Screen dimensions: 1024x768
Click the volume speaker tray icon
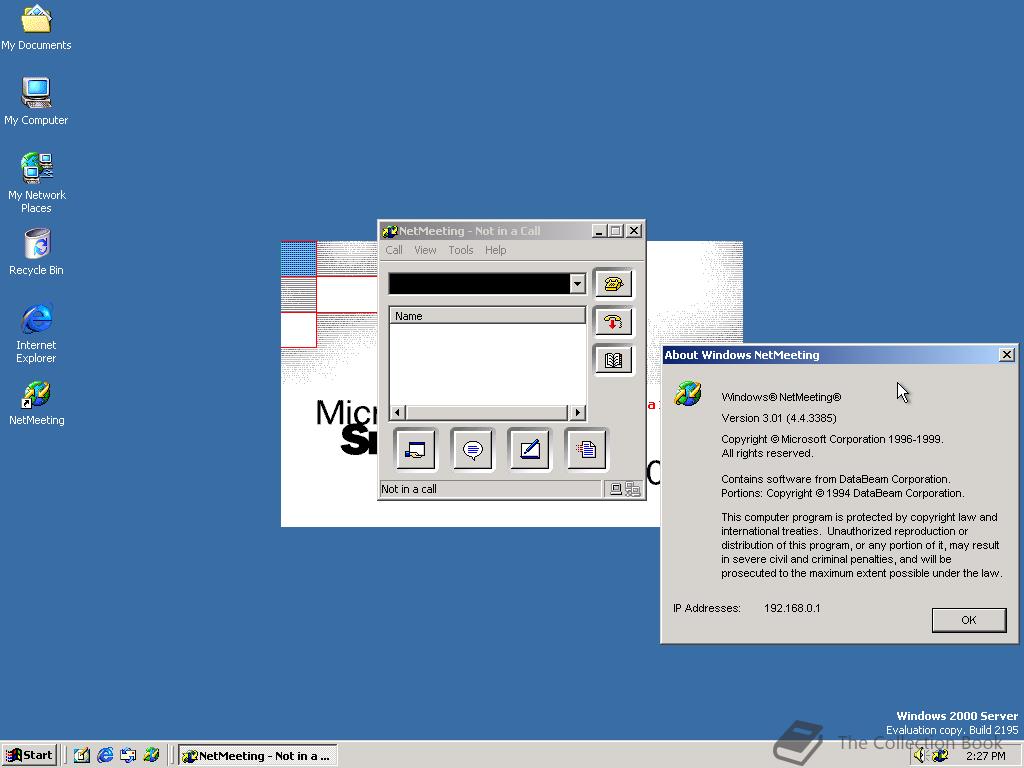(x=920, y=756)
